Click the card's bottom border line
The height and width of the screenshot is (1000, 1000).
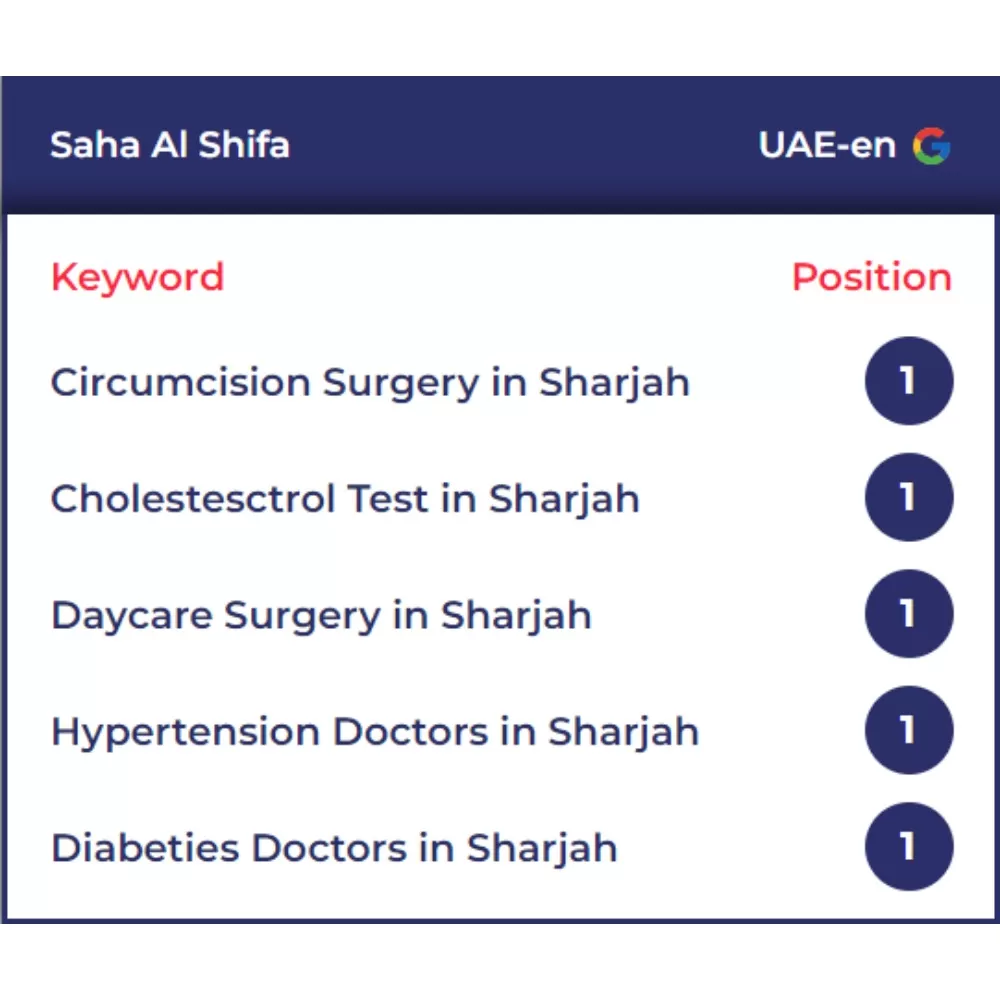pyautogui.click(x=500, y=920)
